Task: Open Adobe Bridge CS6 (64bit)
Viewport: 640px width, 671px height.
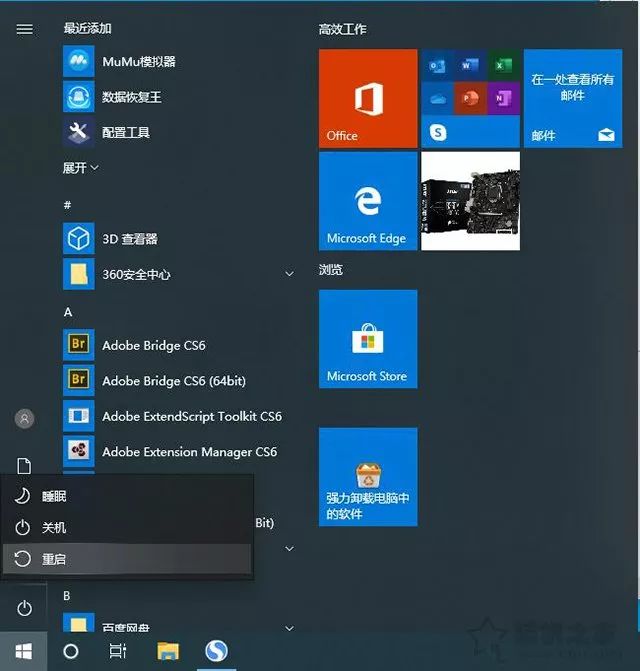Action: tap(173, 381)
